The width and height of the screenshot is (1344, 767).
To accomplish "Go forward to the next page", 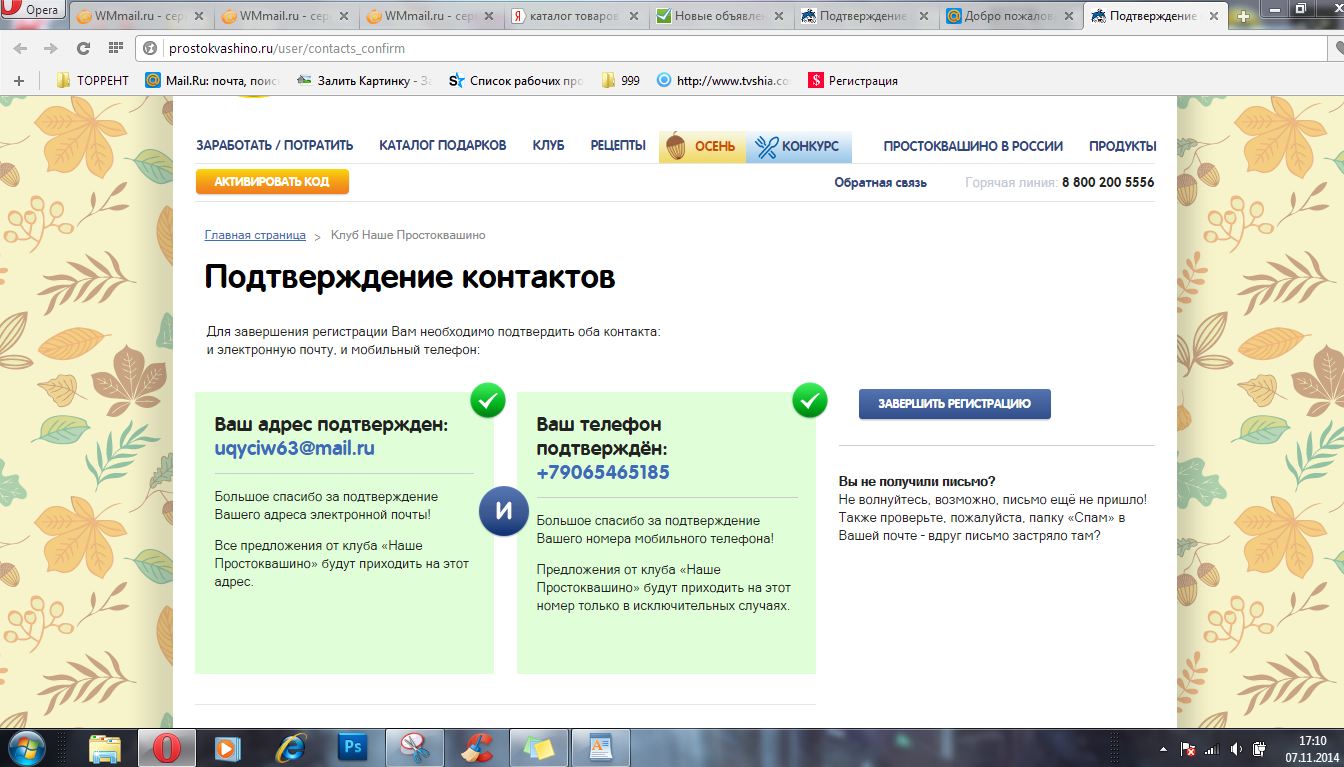I will (51, 48).
